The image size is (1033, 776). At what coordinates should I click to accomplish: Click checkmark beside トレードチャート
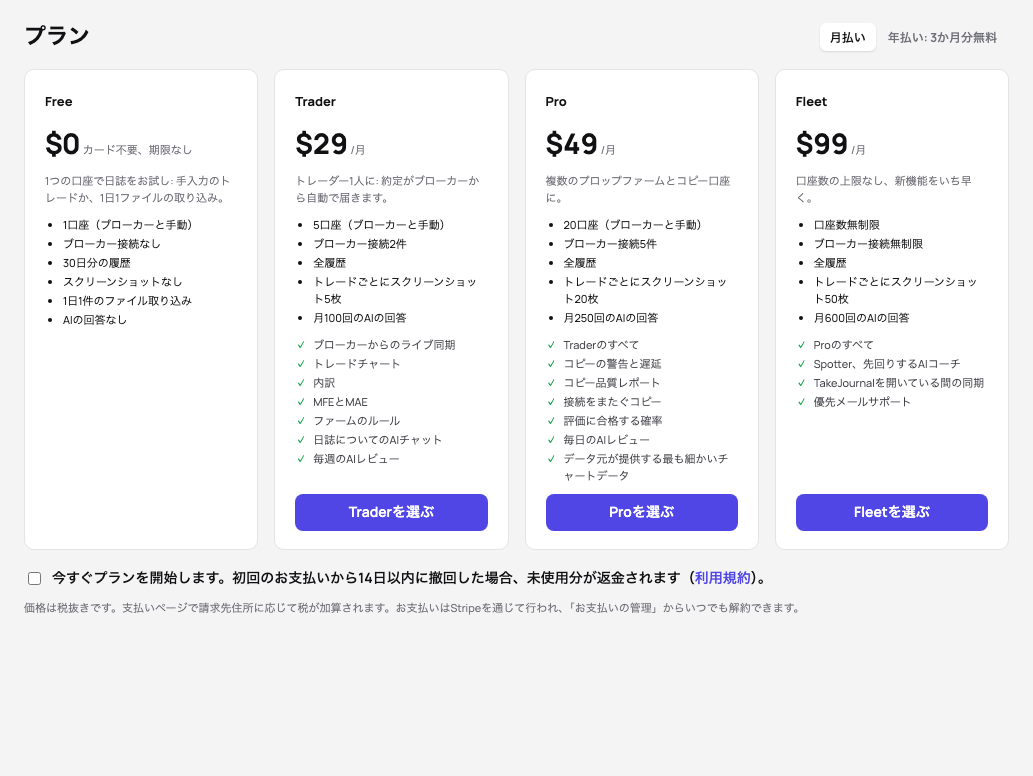point(301,364)
